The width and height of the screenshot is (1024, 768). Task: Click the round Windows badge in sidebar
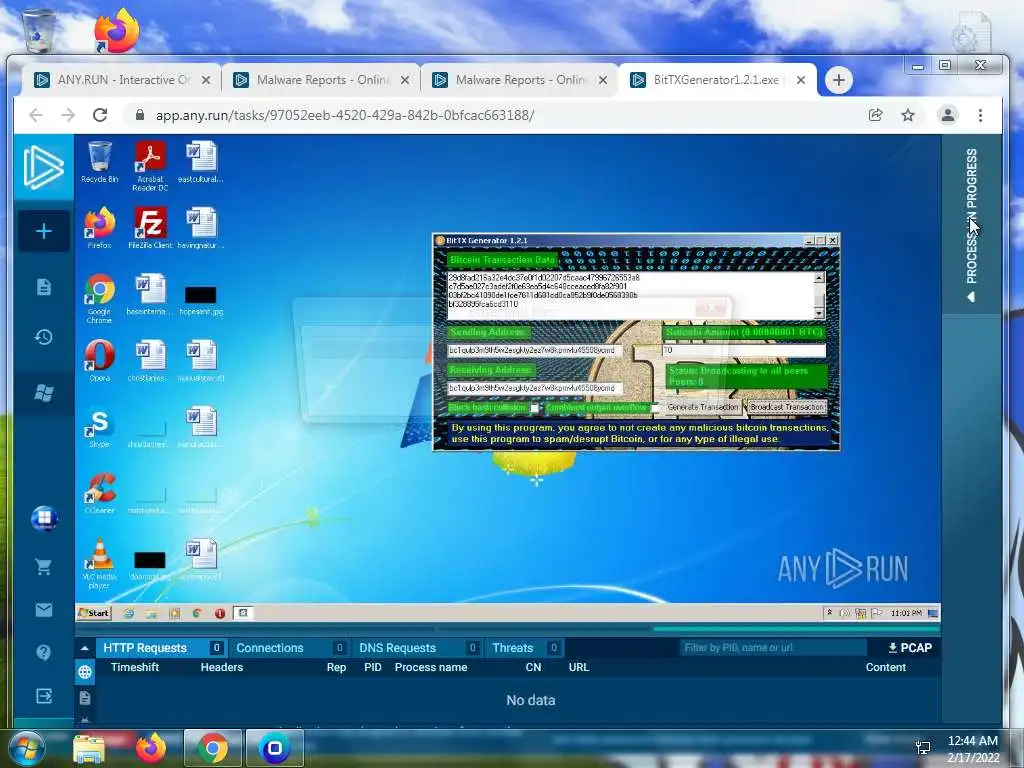tap(44, 519)
